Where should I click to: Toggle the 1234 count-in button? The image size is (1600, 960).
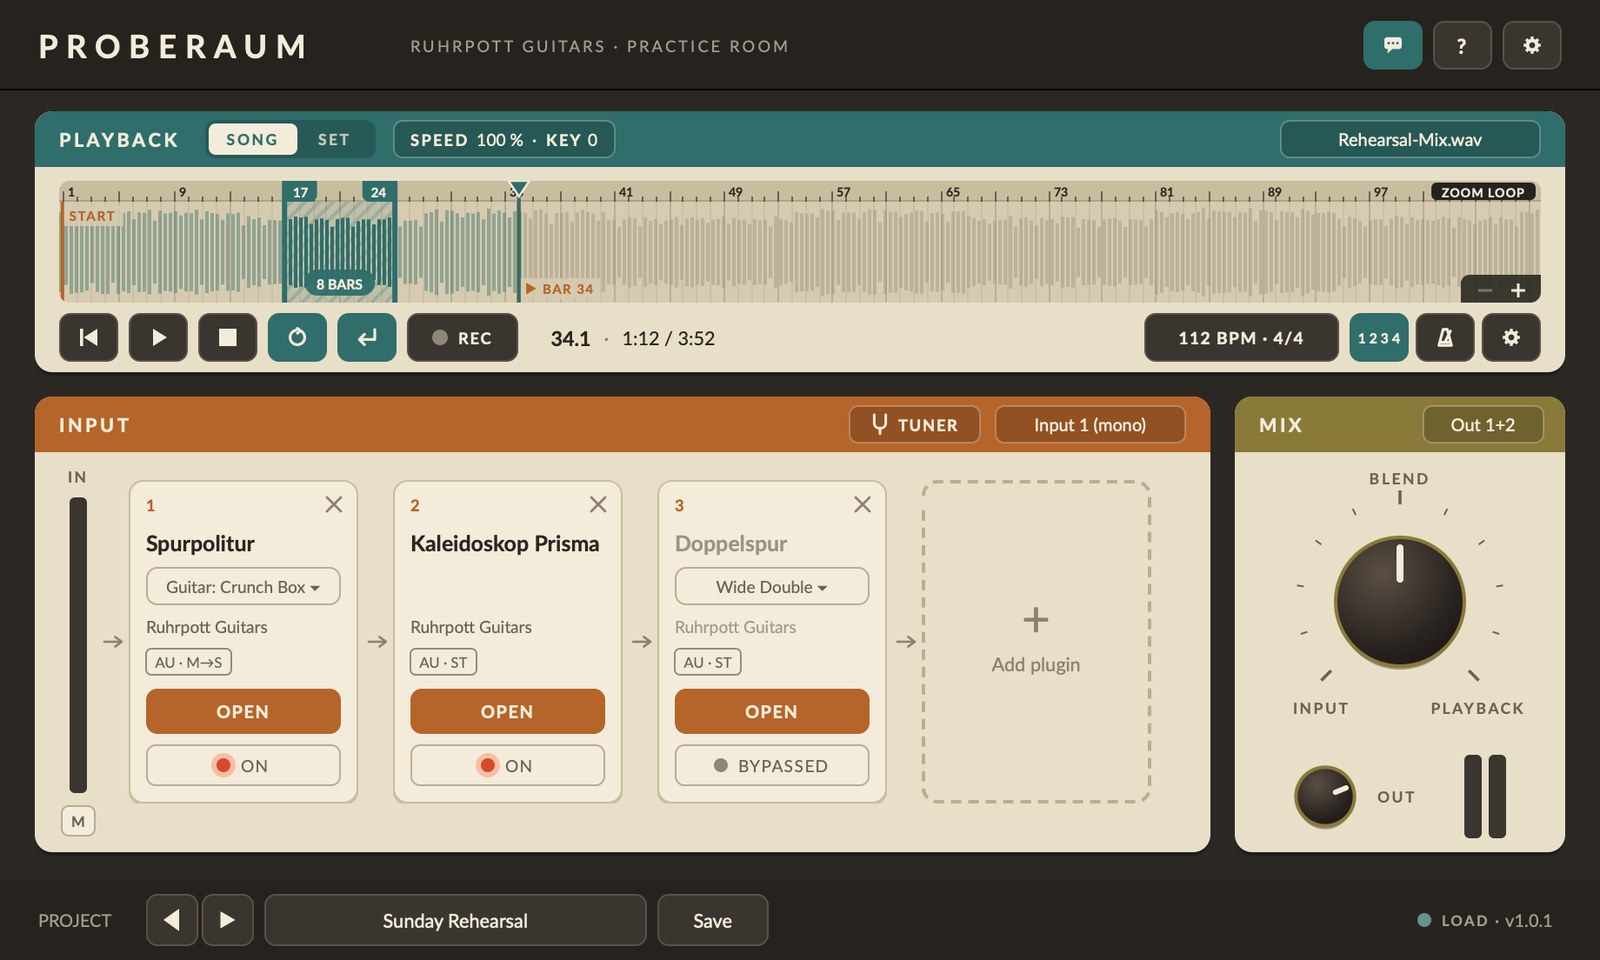pyautogui.click(x=1379, y=337)
